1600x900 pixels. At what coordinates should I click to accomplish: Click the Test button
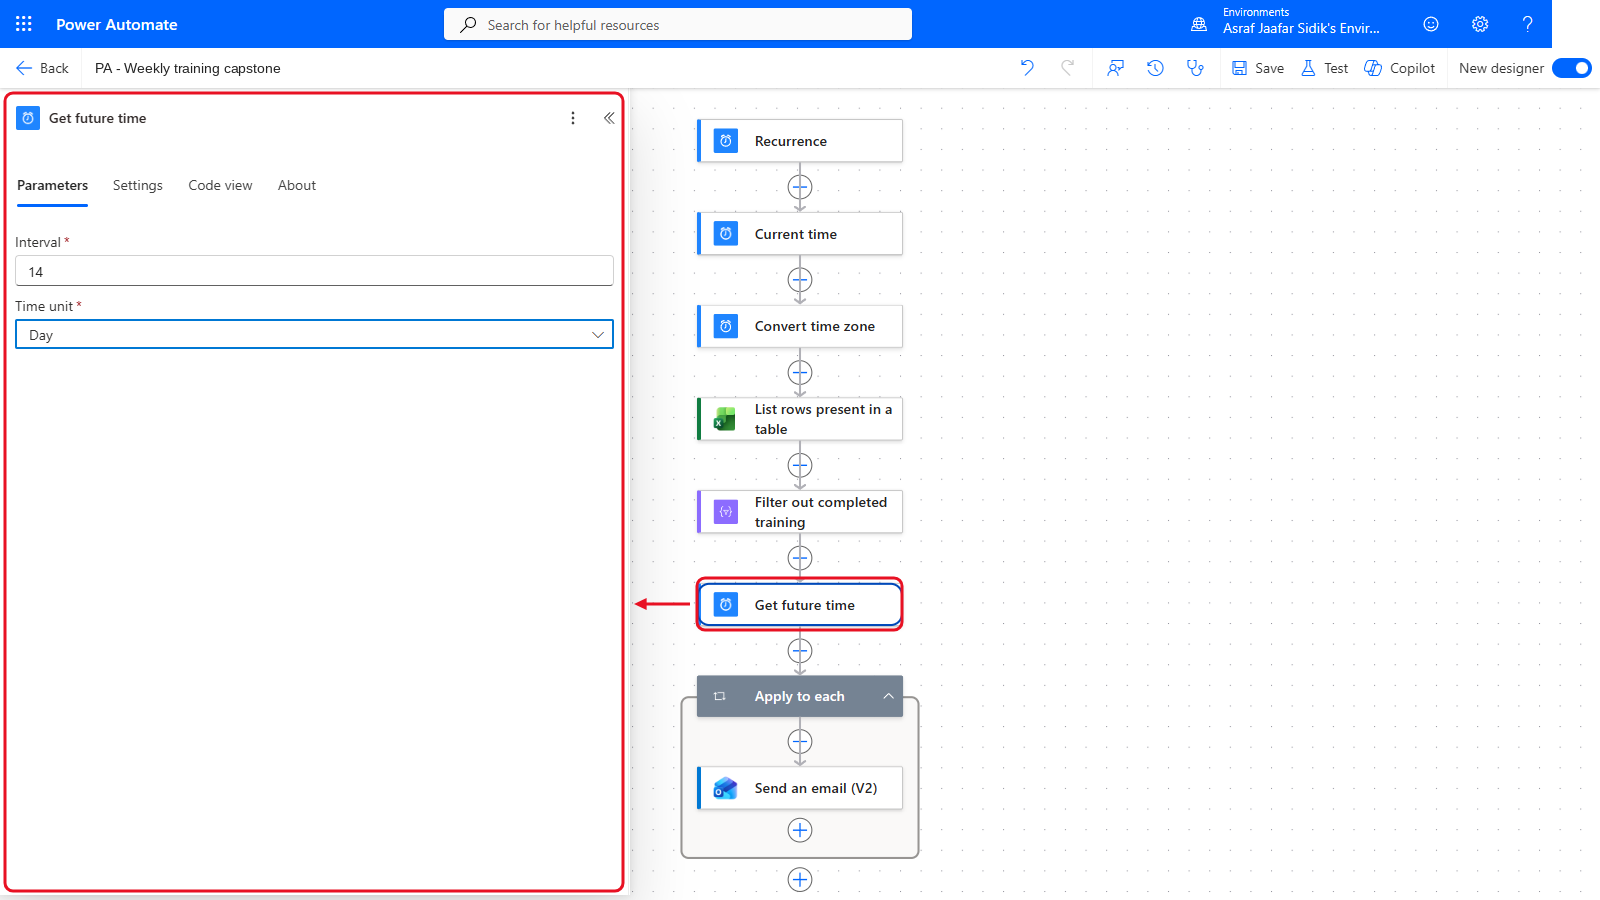coord(1324,68)
